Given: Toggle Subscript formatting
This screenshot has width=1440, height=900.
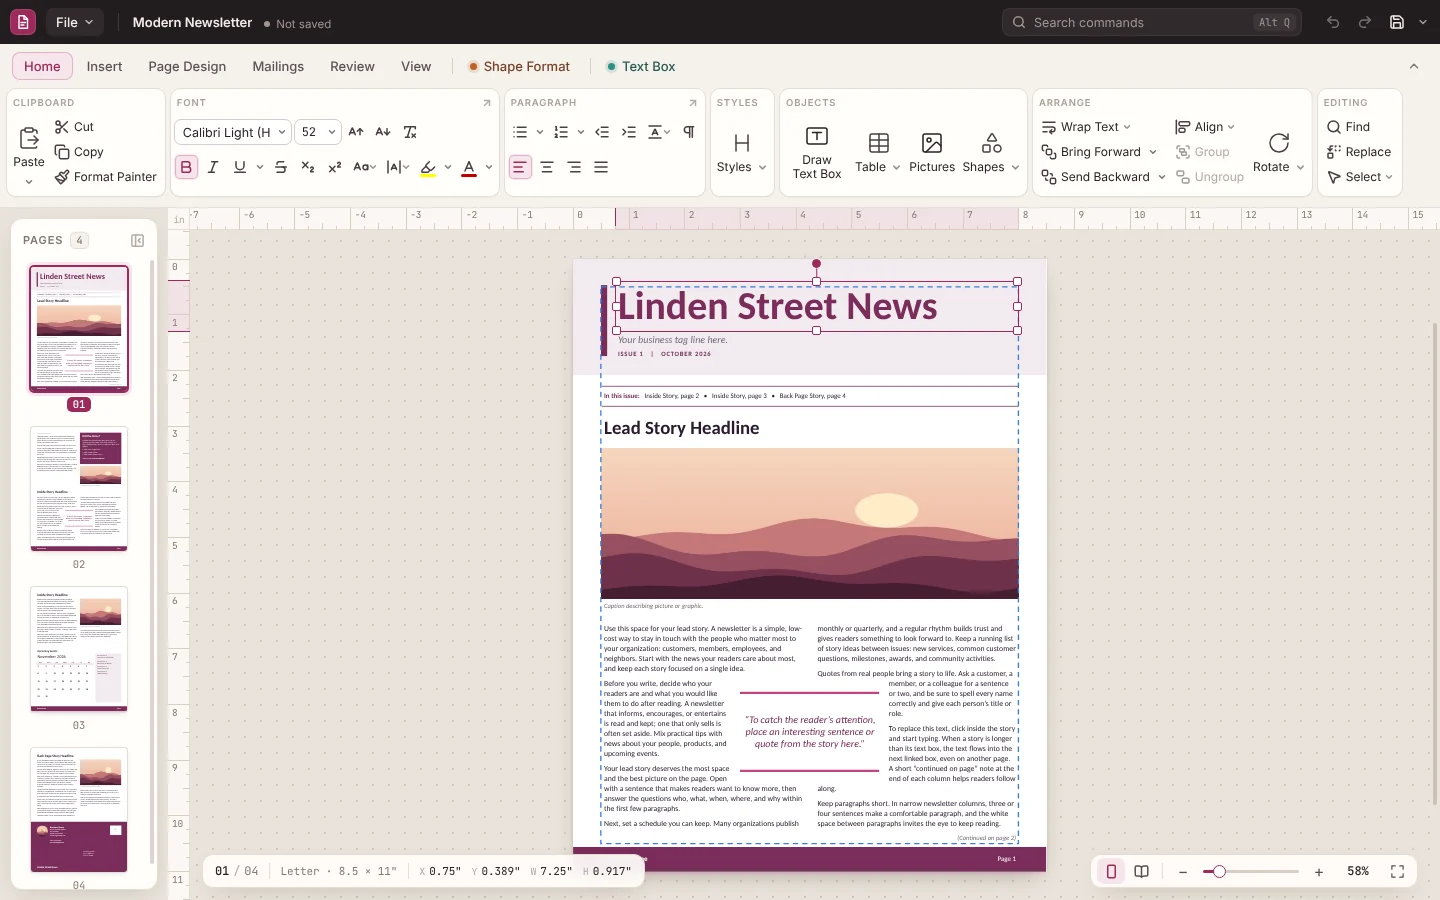Looking at the screenshot, I should (308, 167).
